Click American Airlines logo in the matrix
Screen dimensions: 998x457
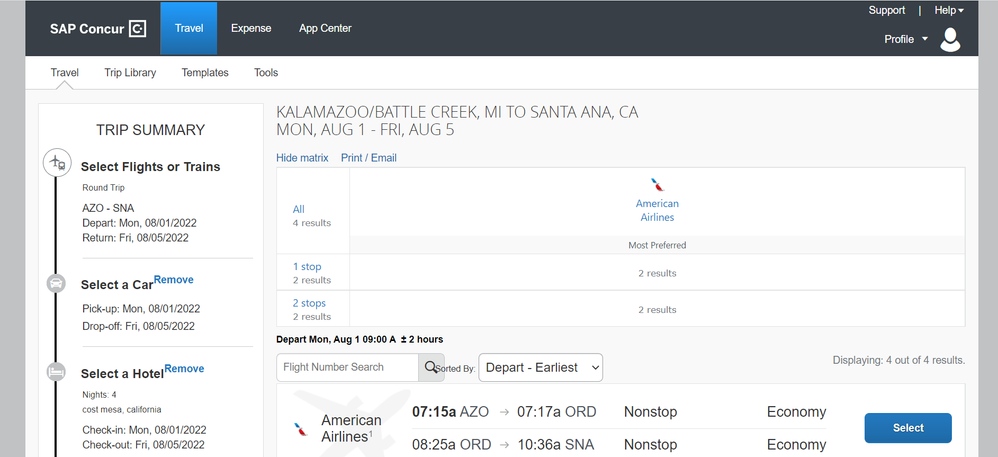tap(657, 185)
